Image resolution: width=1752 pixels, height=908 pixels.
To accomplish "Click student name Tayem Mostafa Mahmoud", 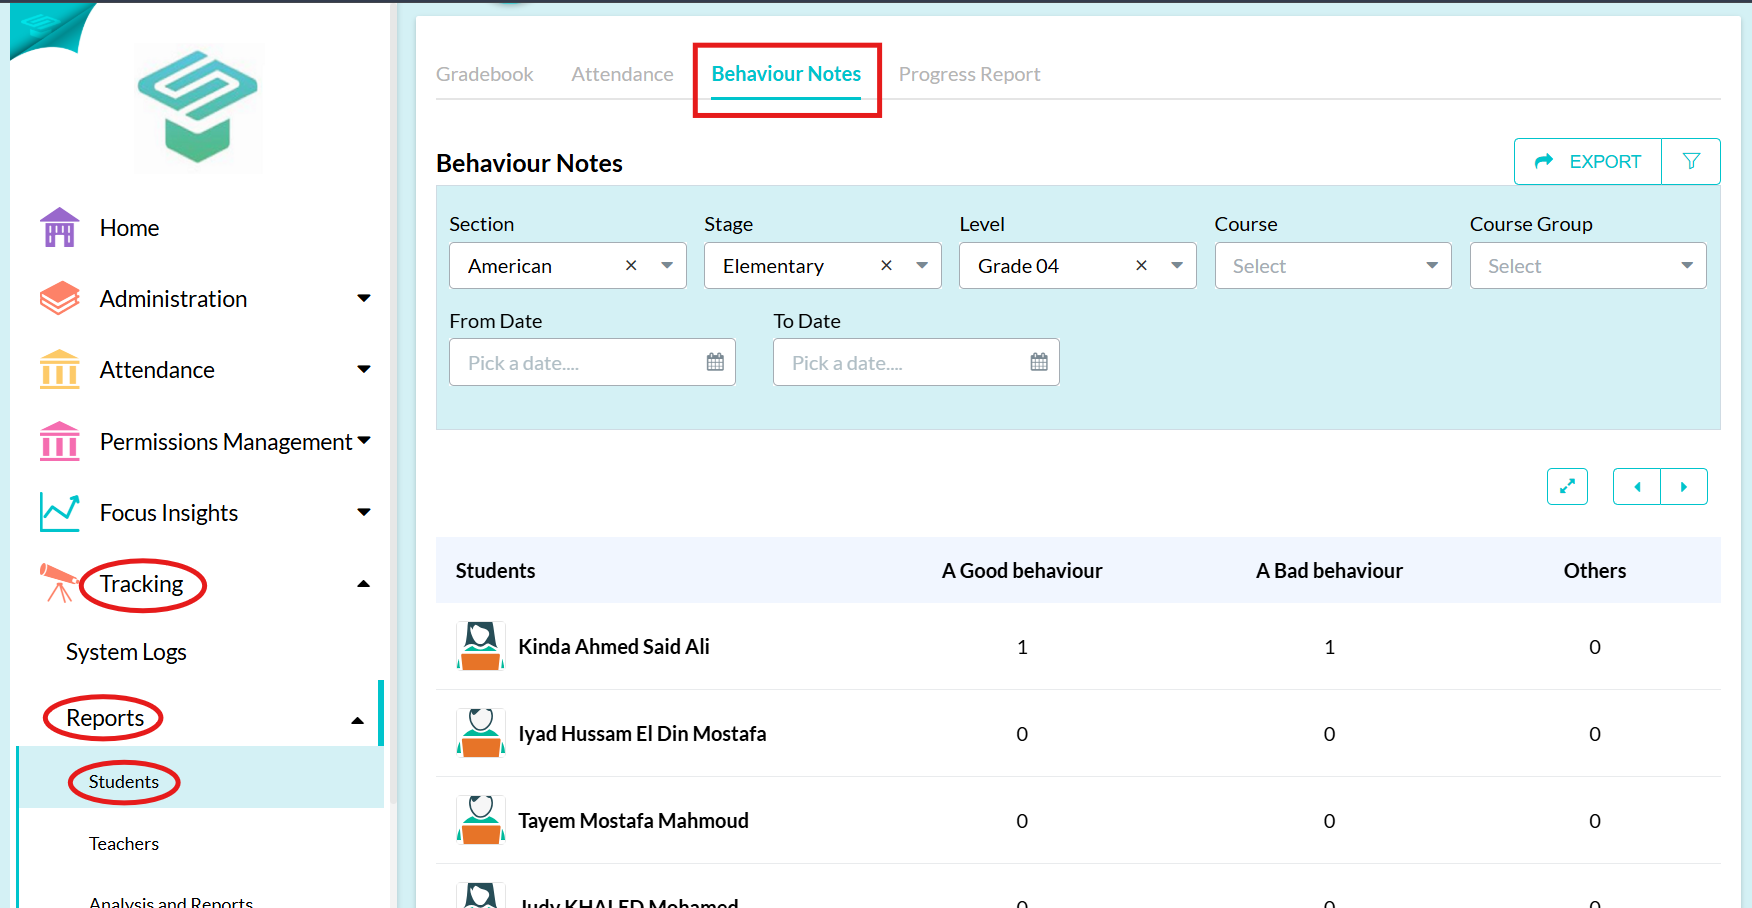I will tap(633, 820).
